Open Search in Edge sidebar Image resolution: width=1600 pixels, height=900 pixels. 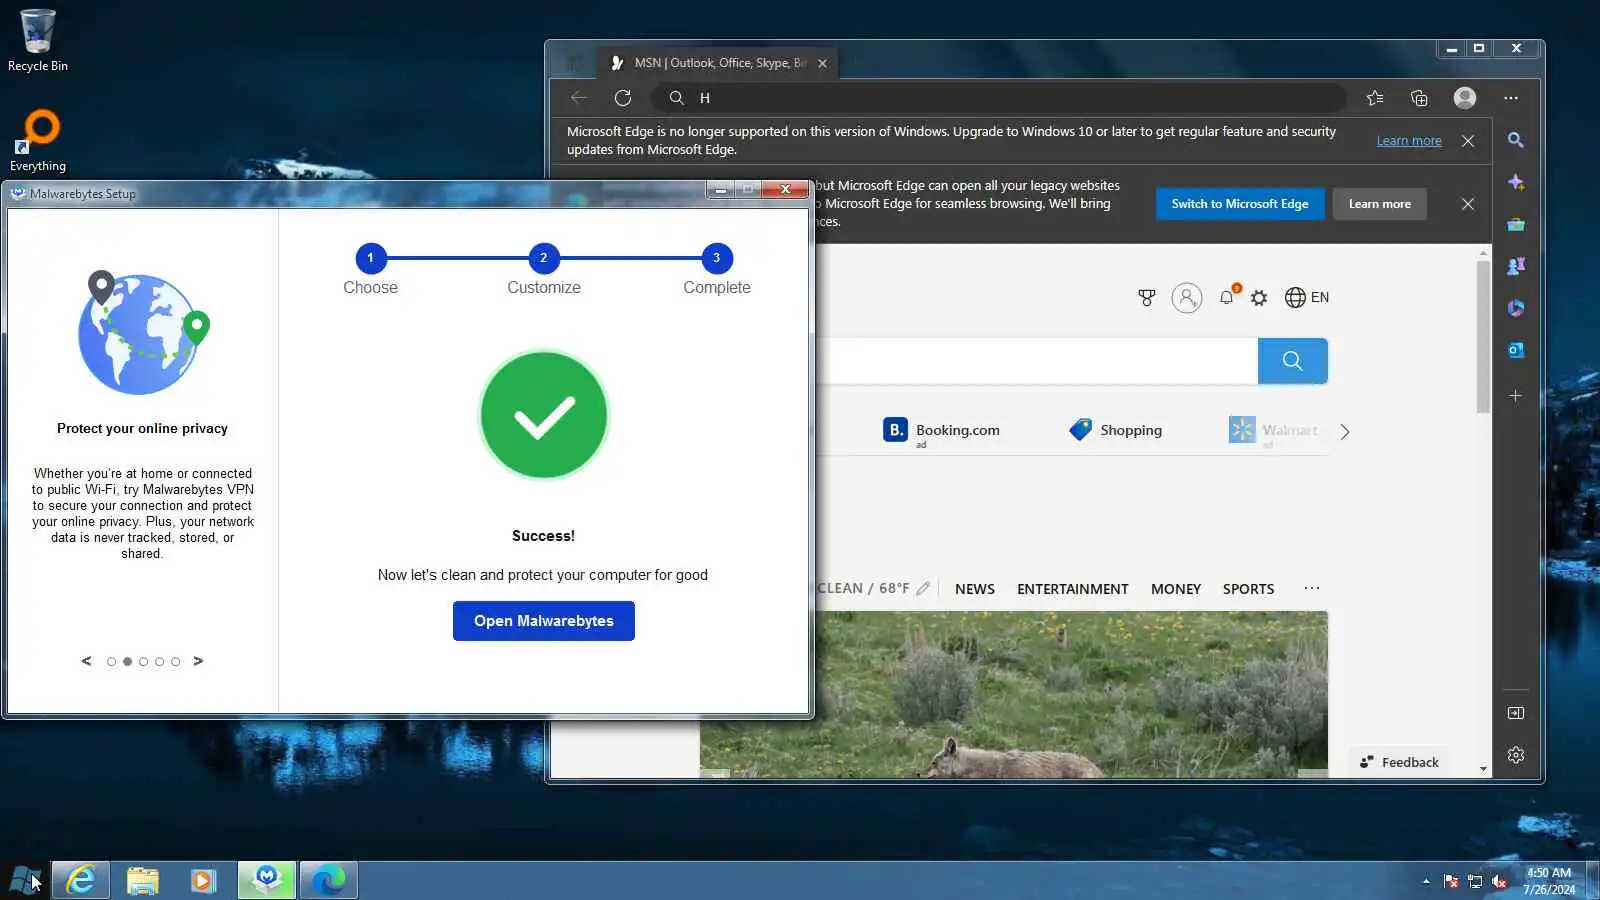coord(1516,140)
